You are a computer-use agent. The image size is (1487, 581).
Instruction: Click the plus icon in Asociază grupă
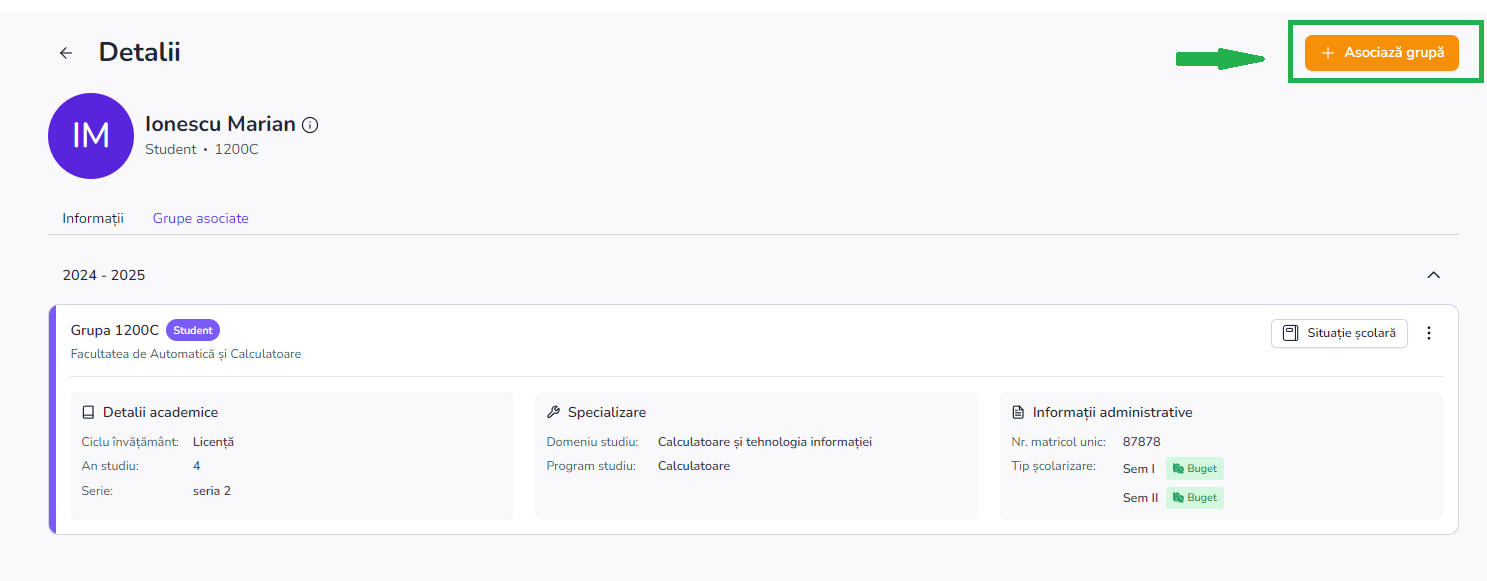click(x=1328, y=53)
